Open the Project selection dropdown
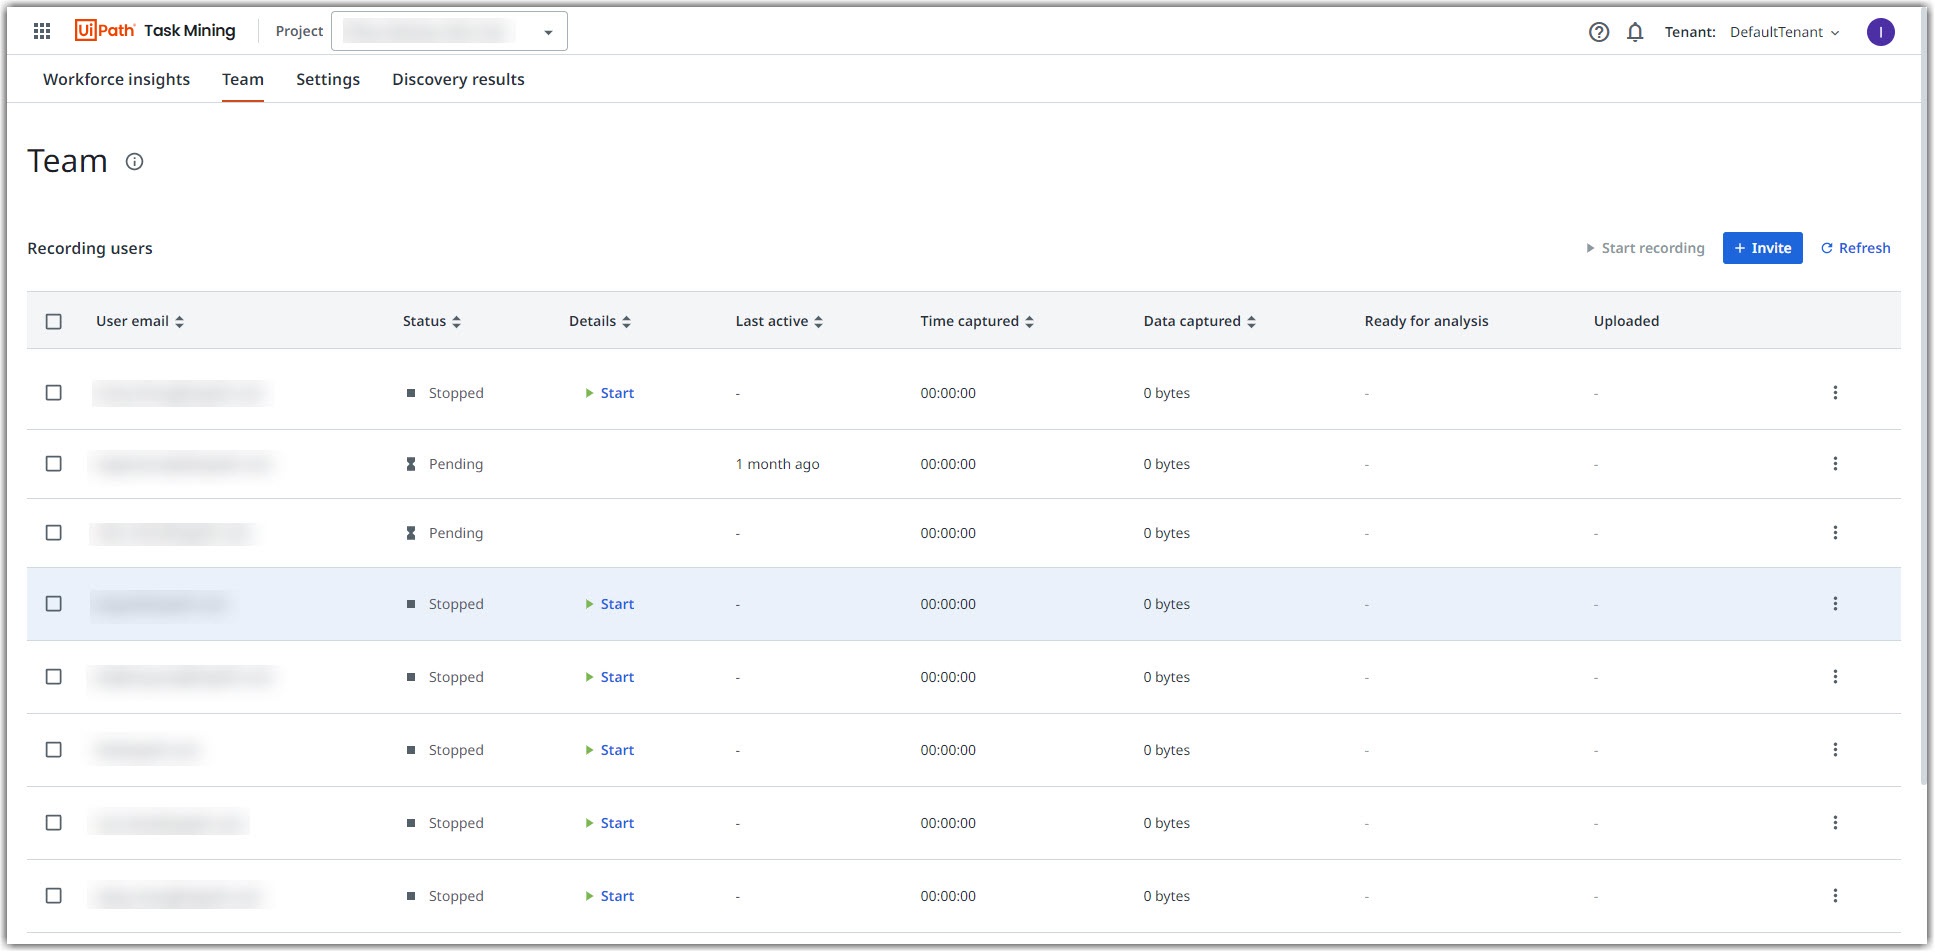 449,31
